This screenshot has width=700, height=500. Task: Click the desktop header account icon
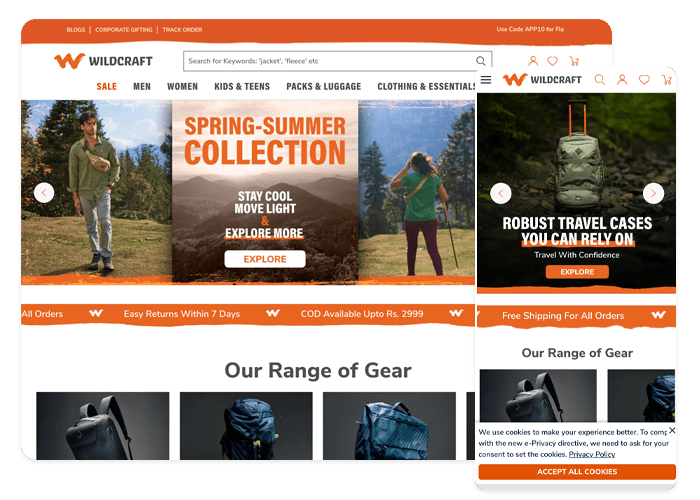click(x=532, y=61)
